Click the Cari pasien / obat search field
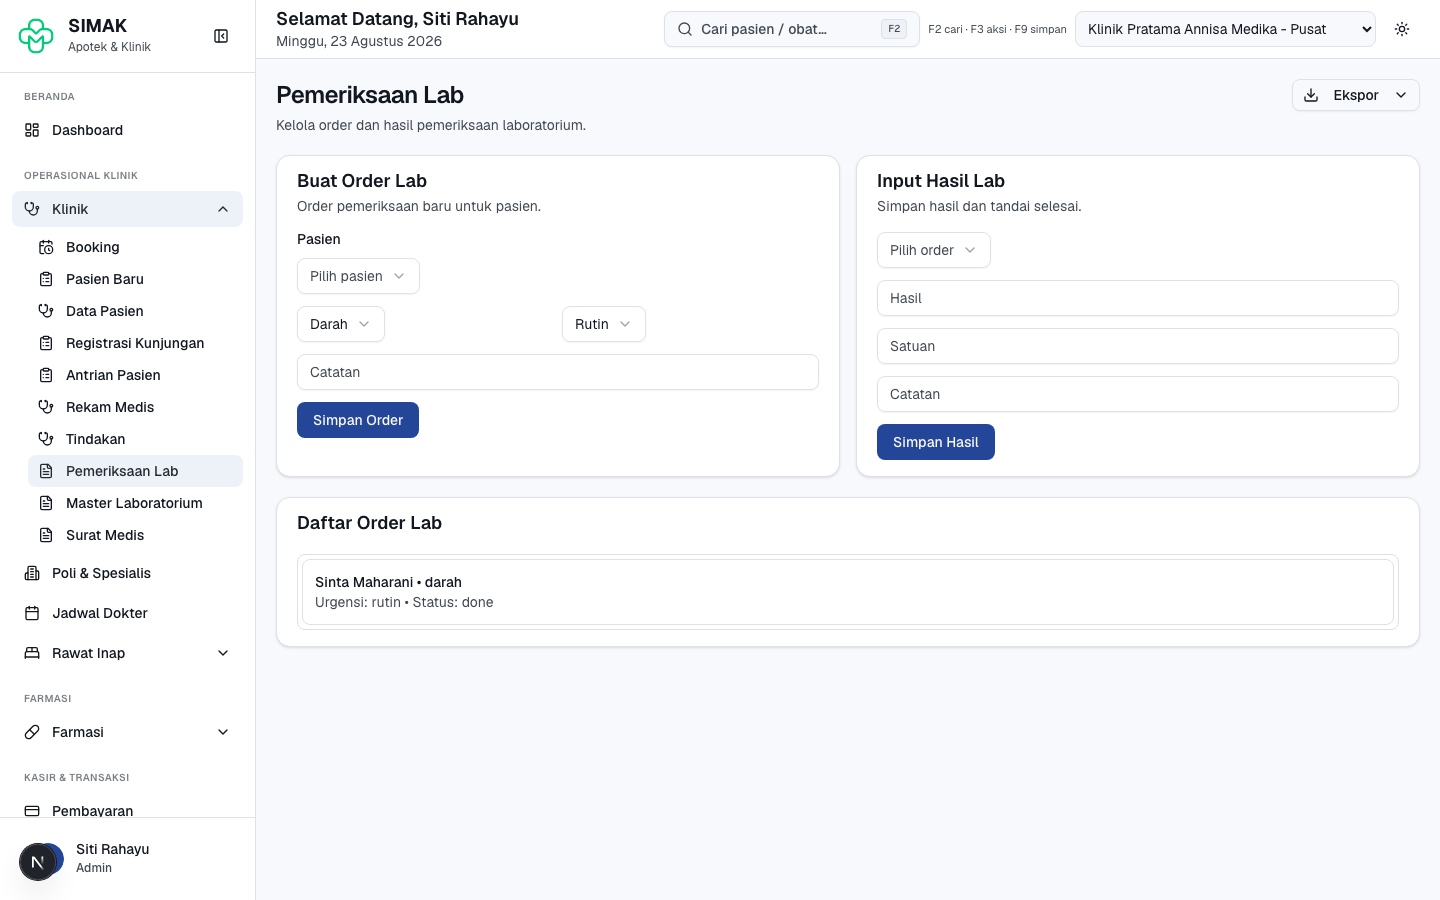The height and width of the screenshot is (900, 1440). coord(792,29)
